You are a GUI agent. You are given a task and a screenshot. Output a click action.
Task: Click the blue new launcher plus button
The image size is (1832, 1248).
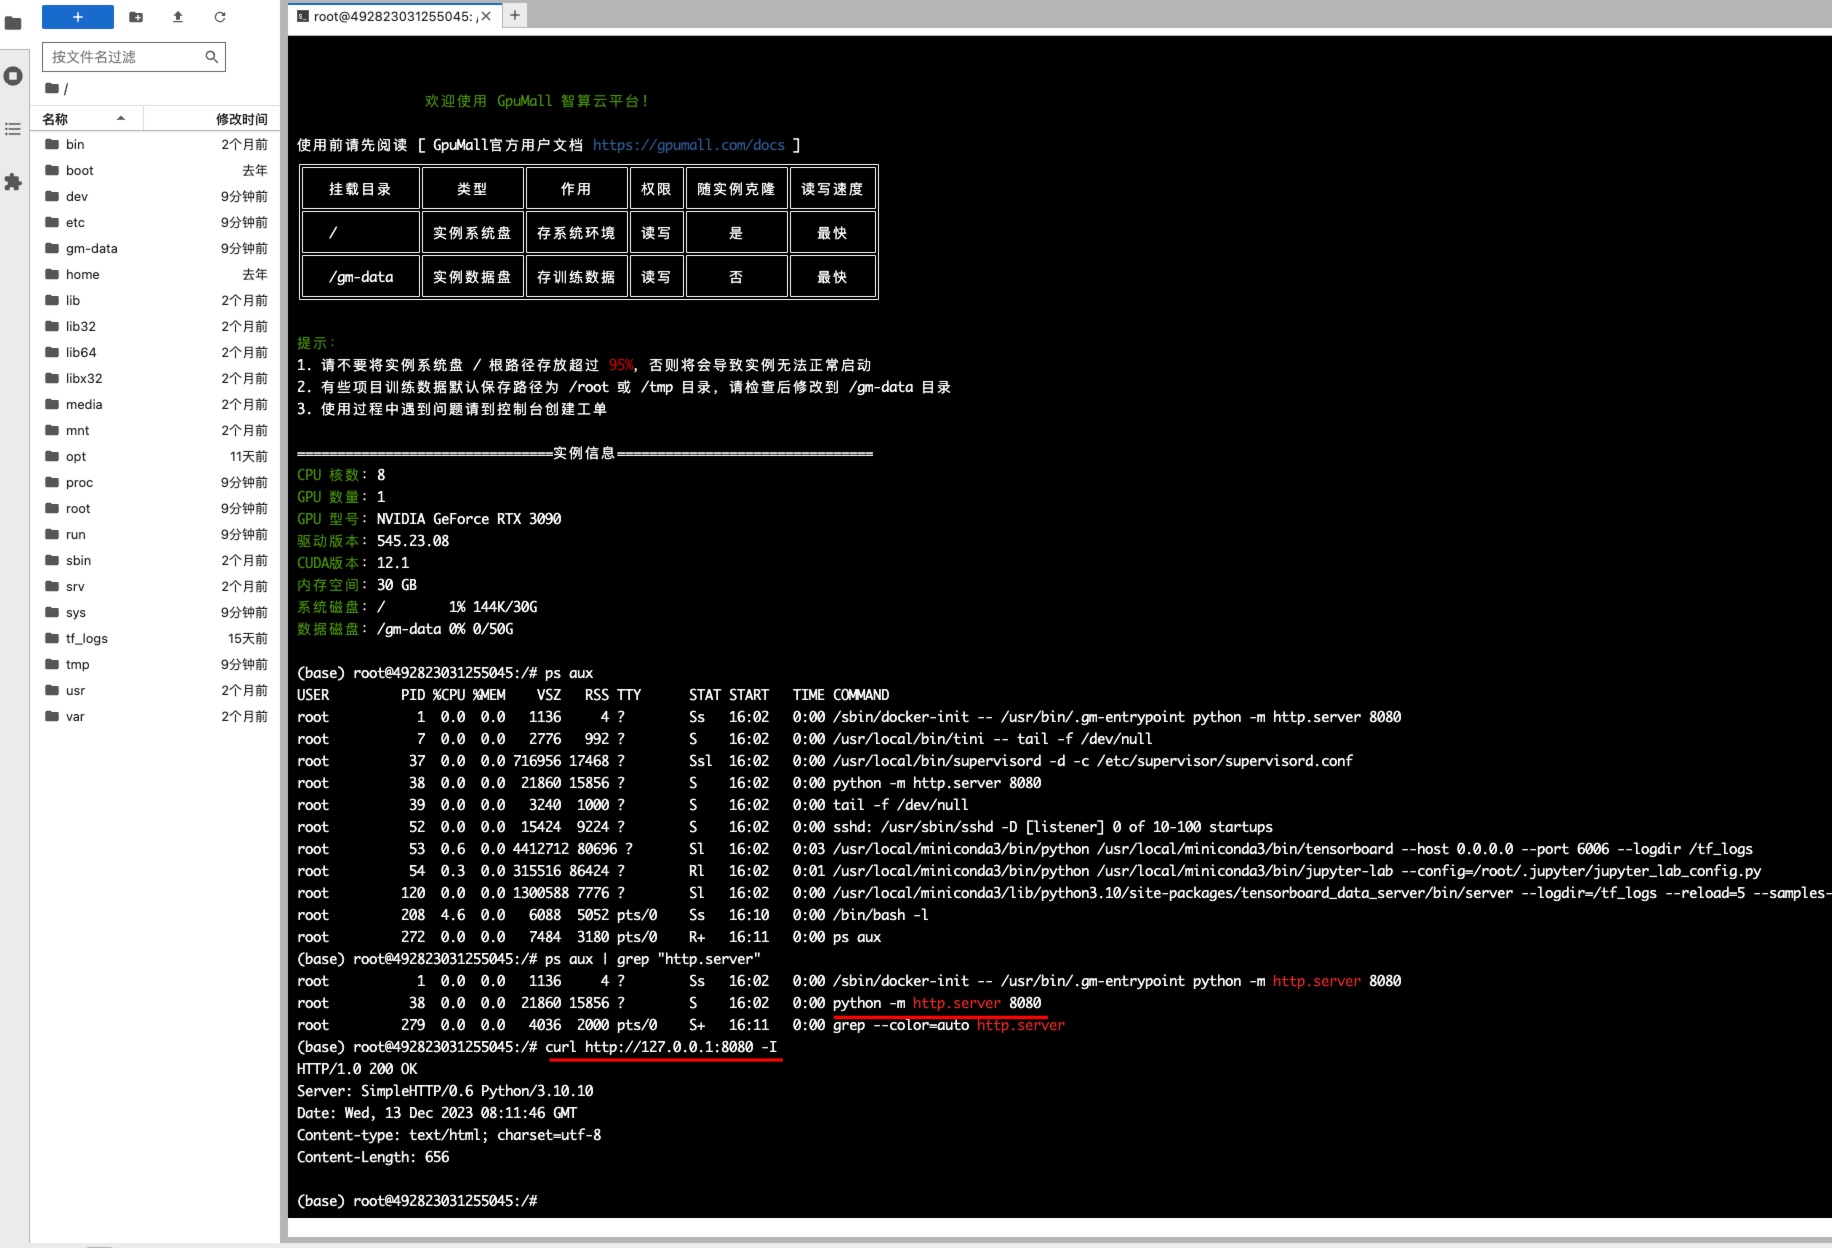(78, 17)
